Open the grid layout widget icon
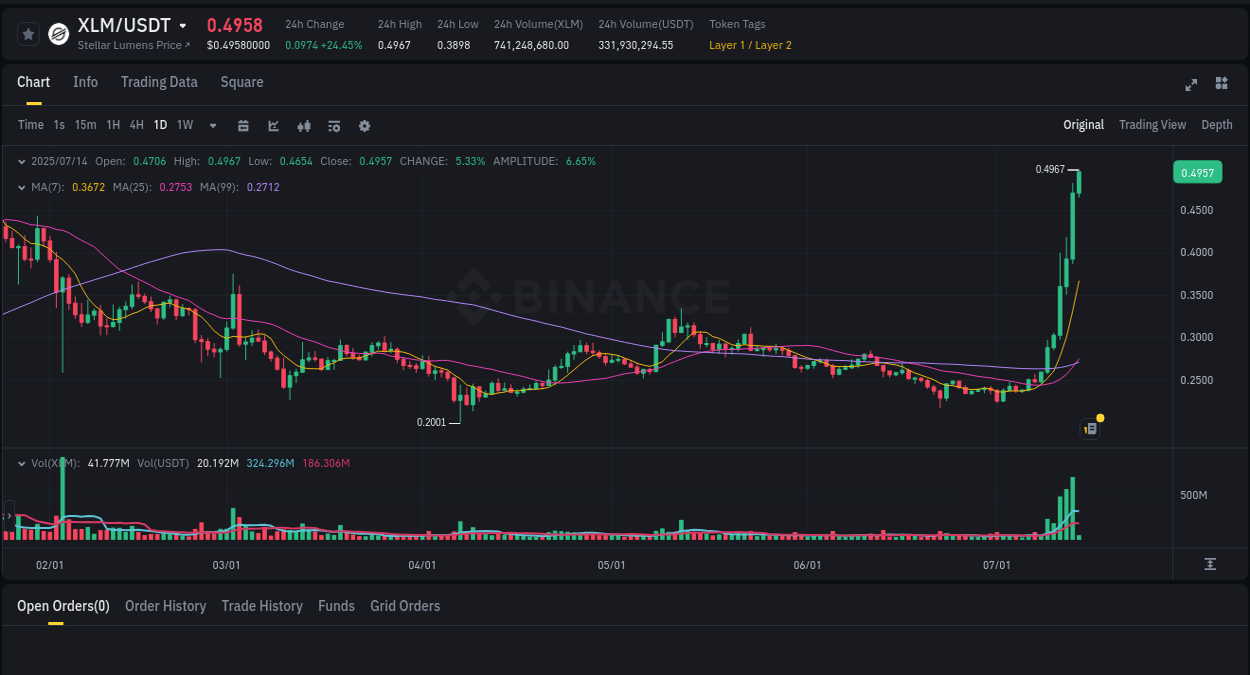The width and height of the screenshot is (1250, 675). [x=1221, y=85]
